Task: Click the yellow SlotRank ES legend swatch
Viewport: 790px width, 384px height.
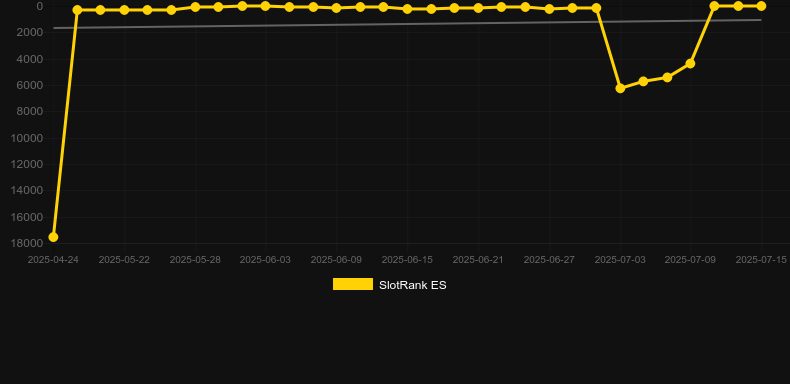Action: click(353, 284)
